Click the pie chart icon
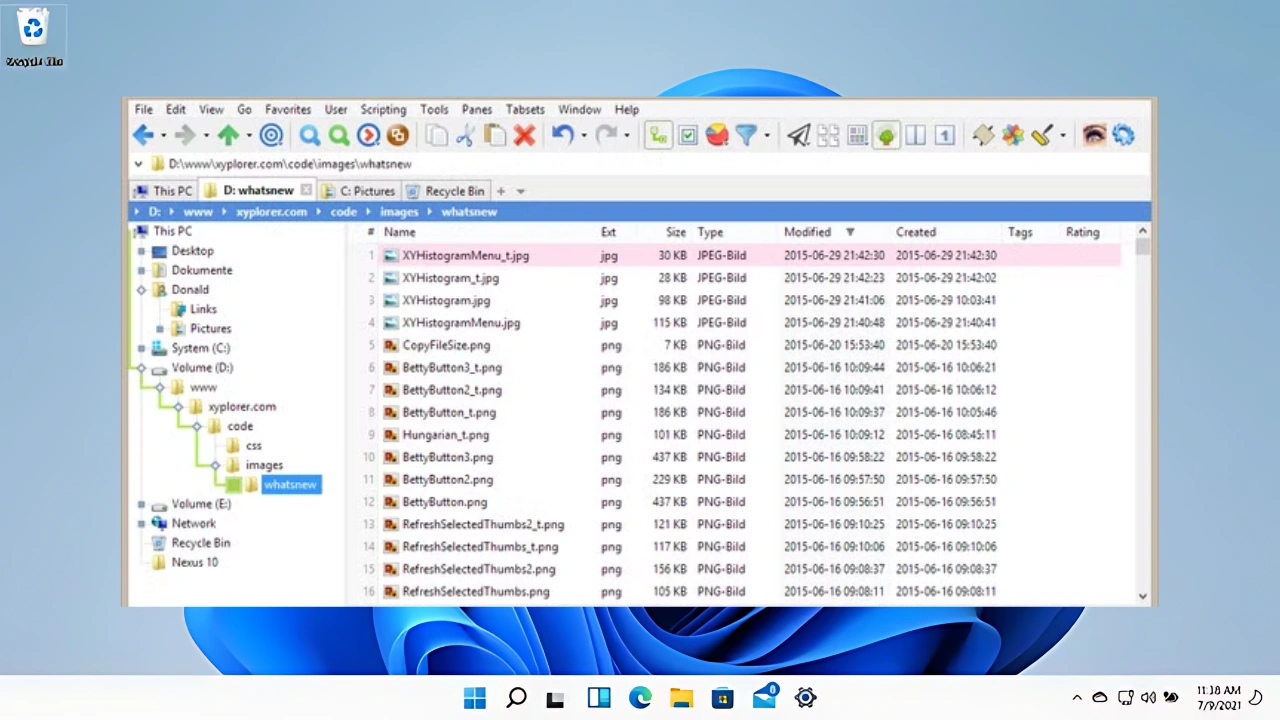1280x720 pixels. pyautogui.click(x=717, y=135)
